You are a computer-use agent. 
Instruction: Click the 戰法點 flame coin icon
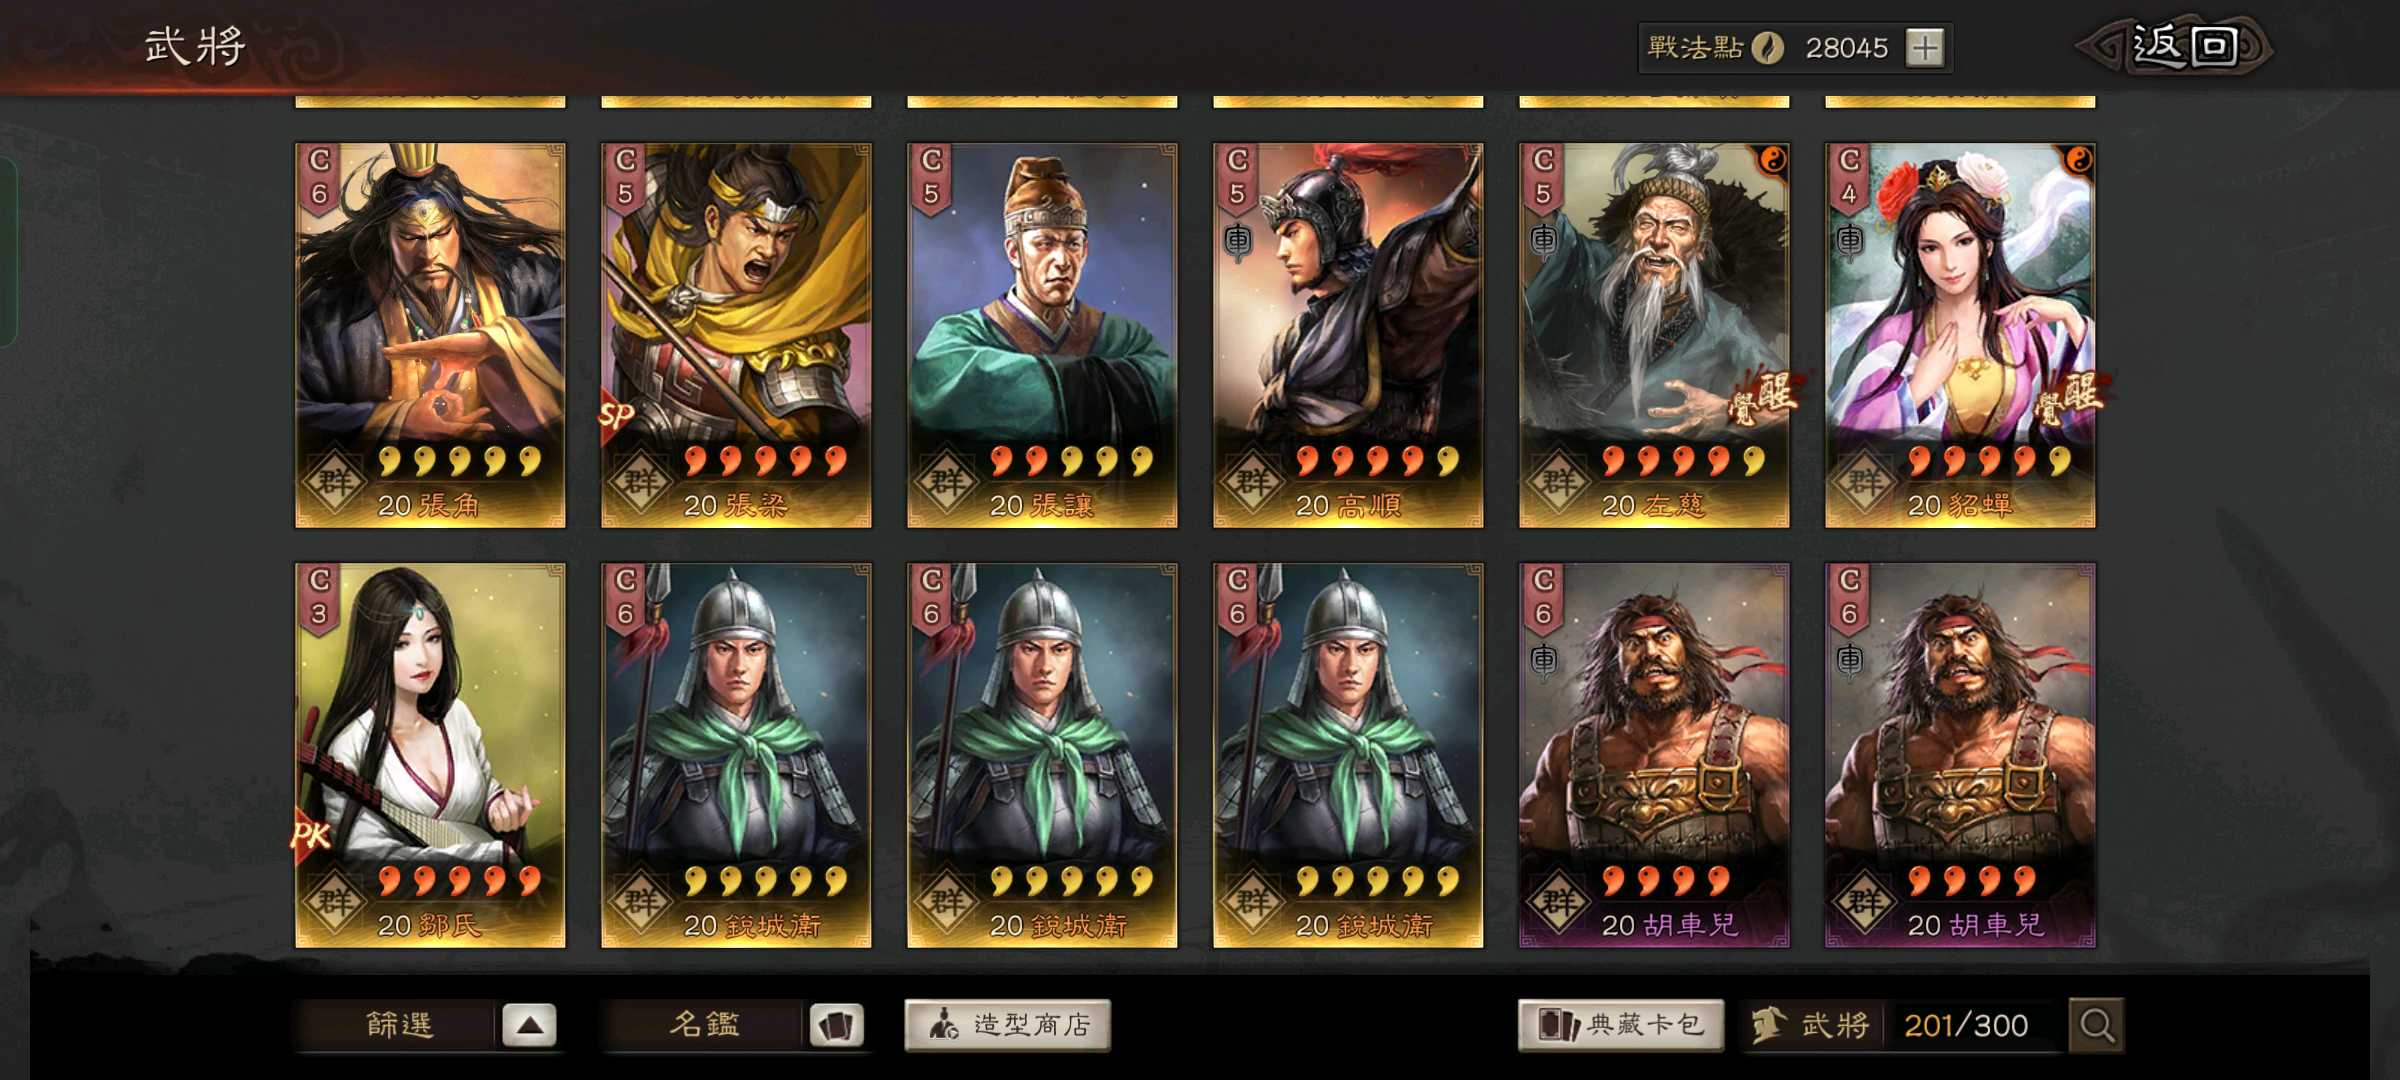(x=1768, y=47)
